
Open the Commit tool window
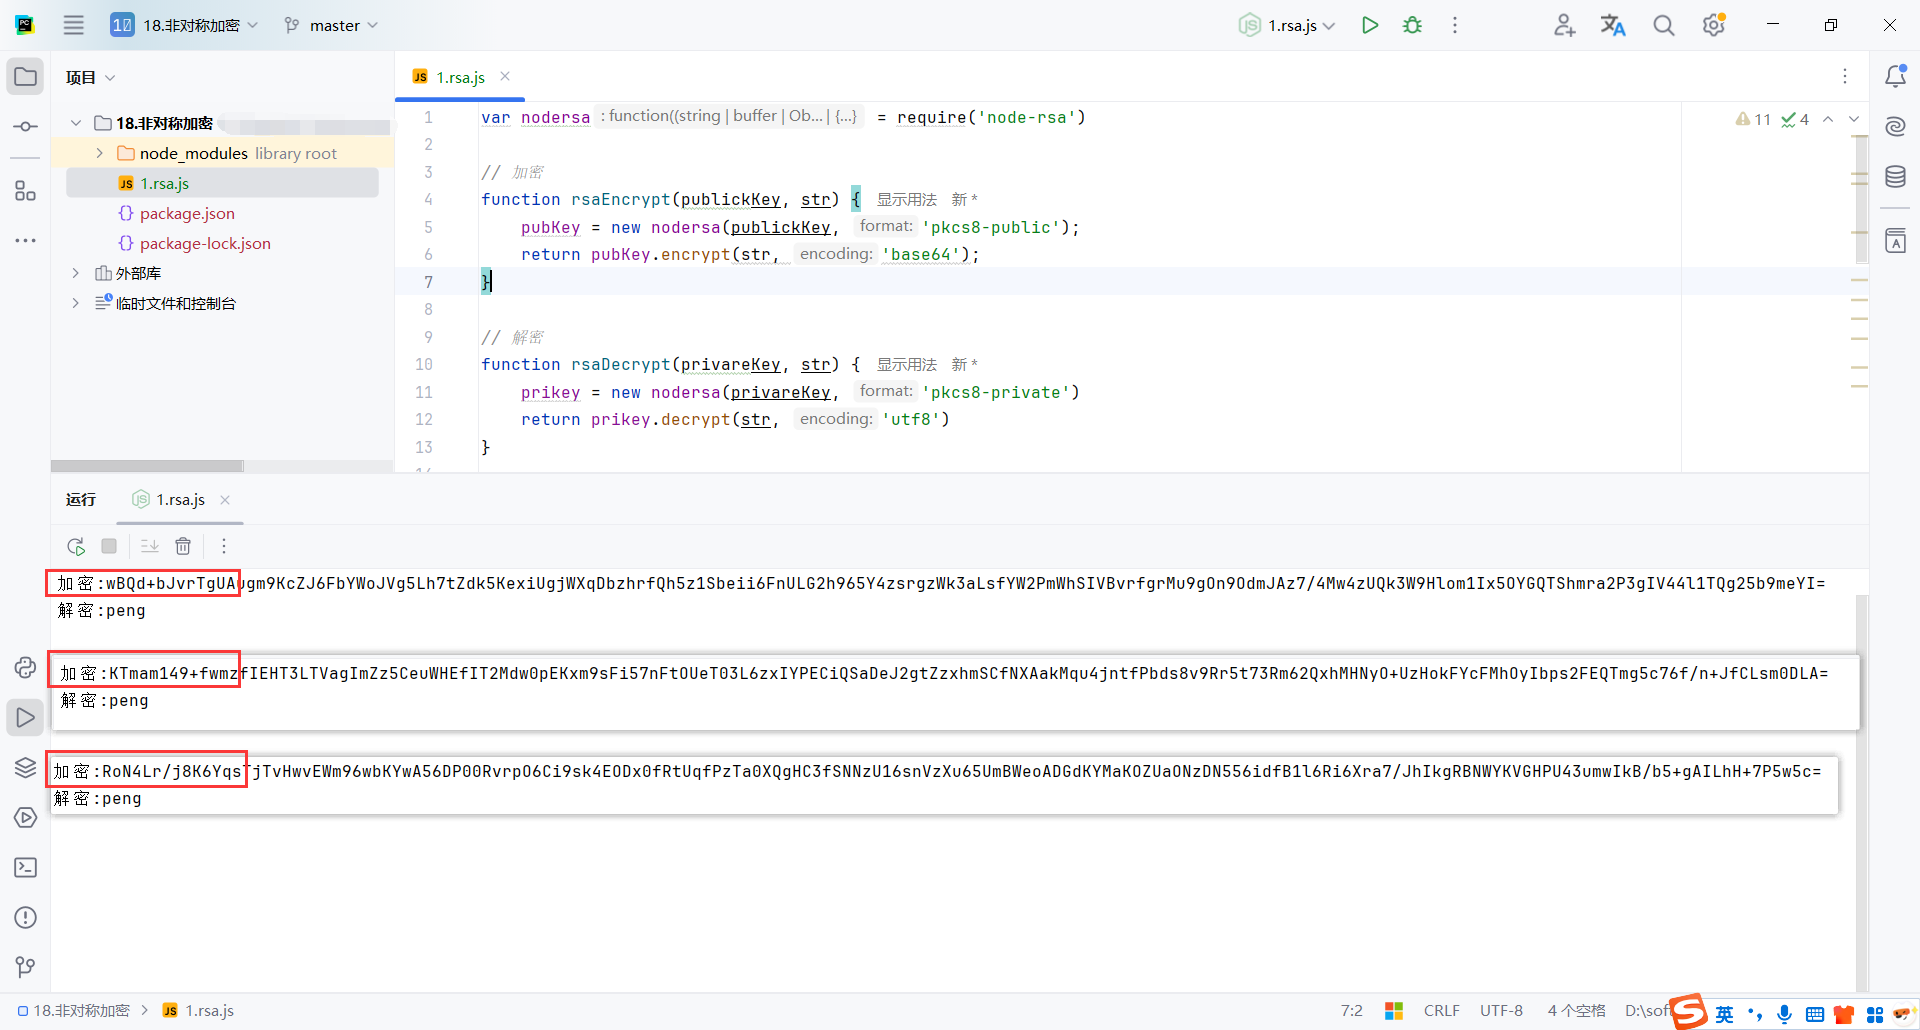point(26,127)
